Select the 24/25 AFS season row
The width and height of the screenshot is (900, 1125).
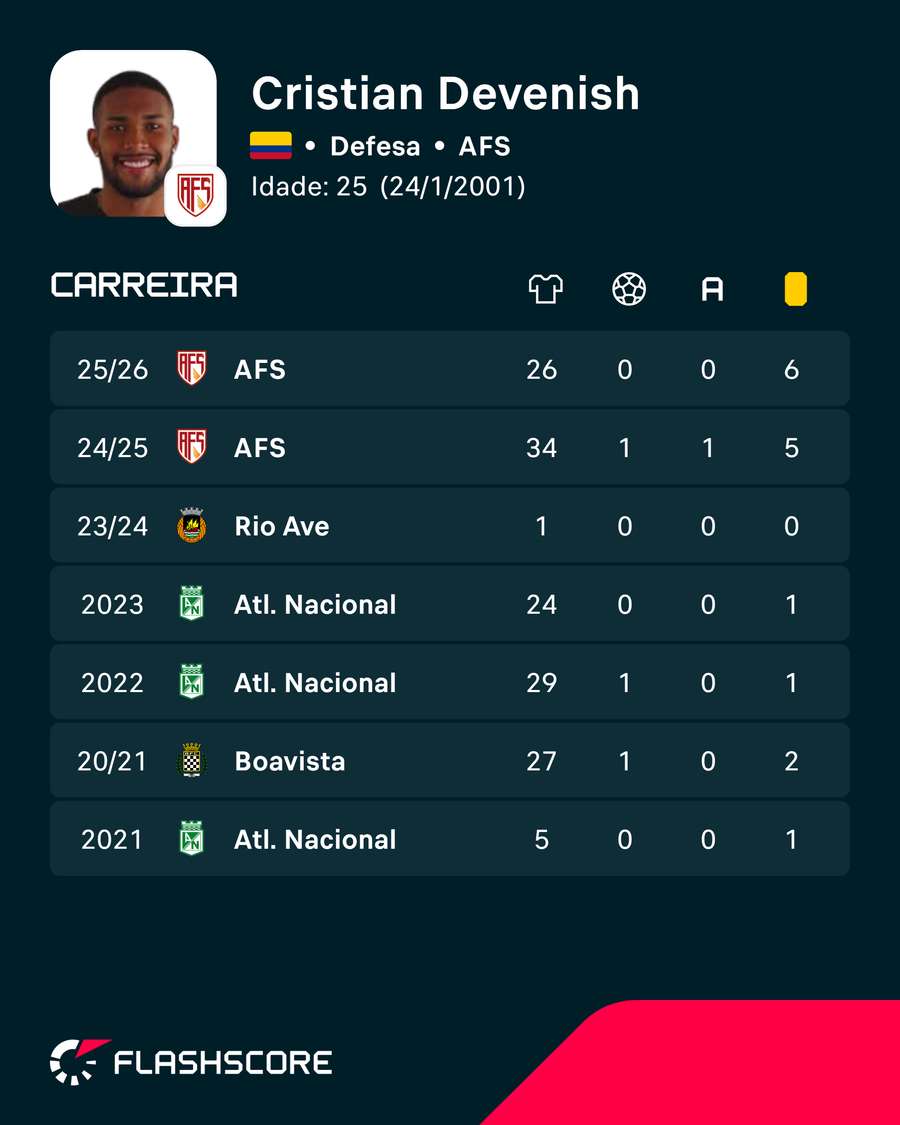[x=449, y=447]
